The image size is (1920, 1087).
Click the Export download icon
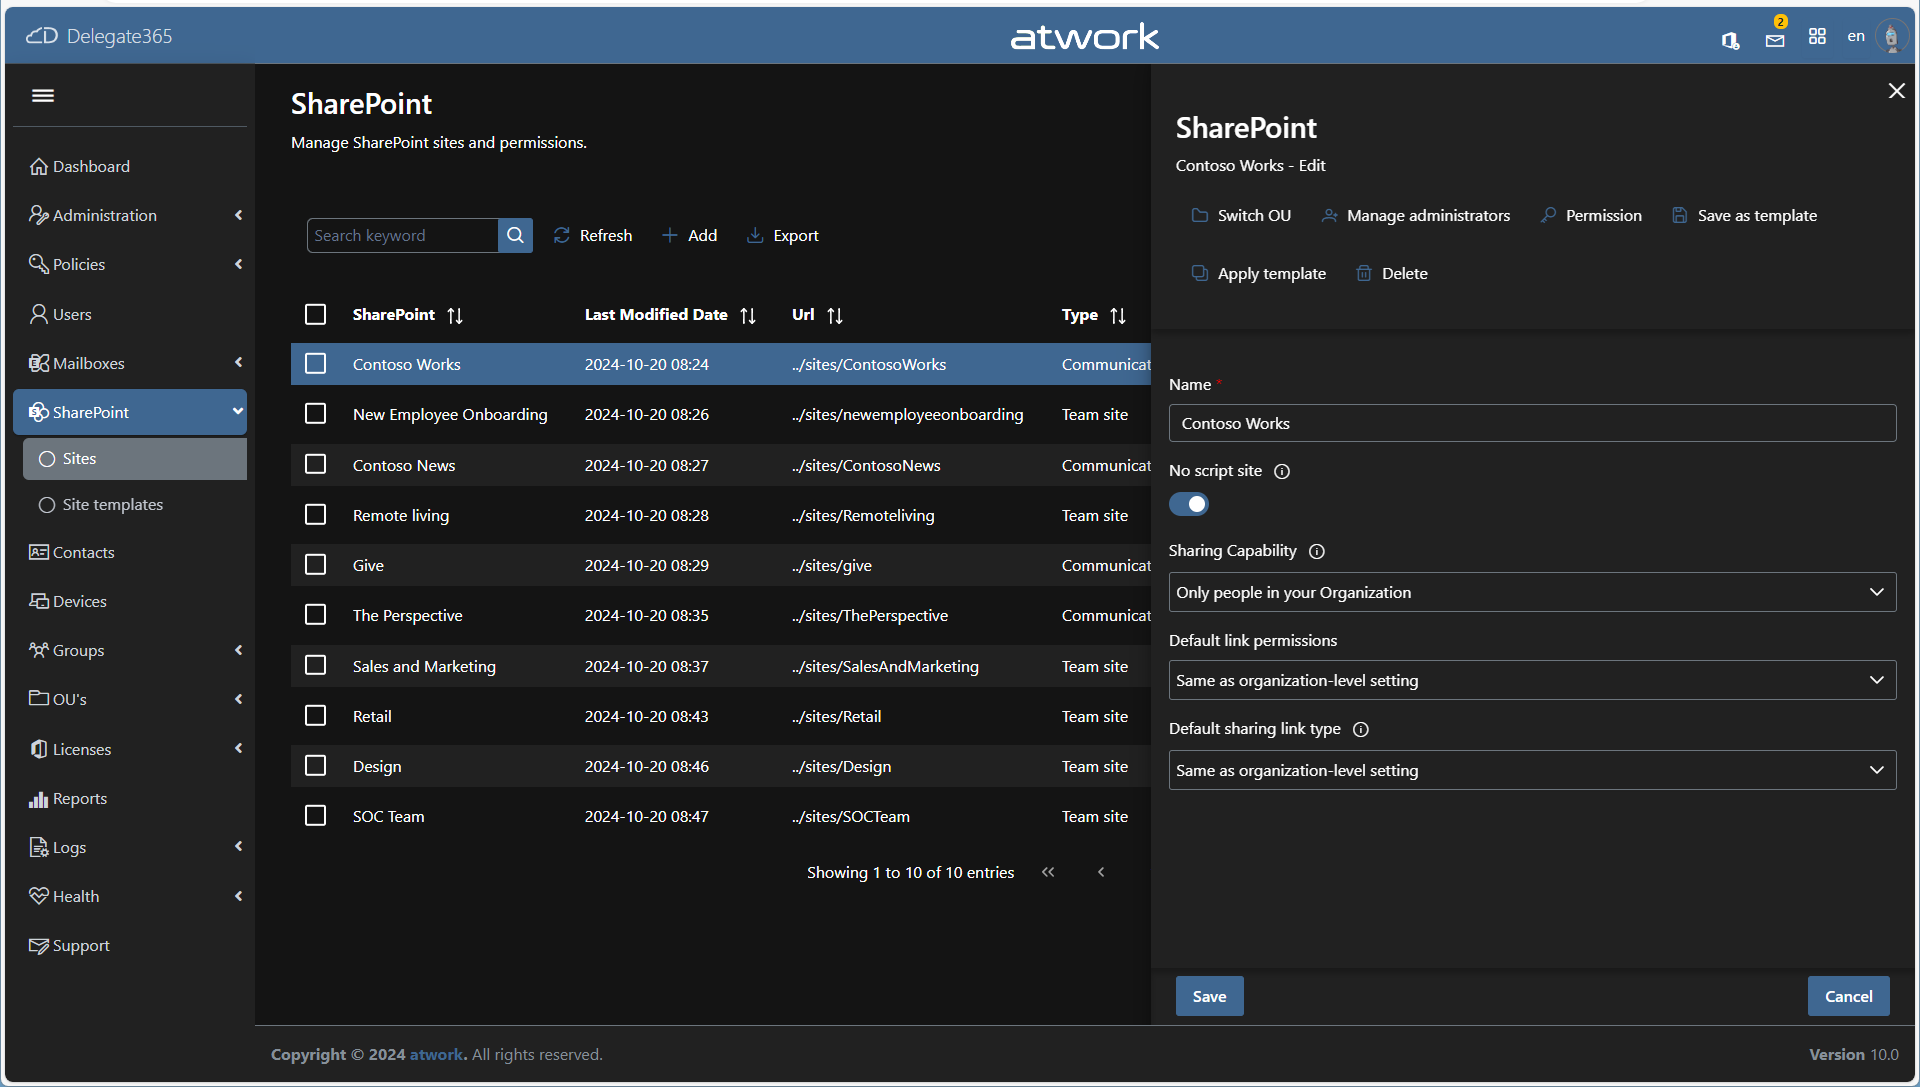755,235
